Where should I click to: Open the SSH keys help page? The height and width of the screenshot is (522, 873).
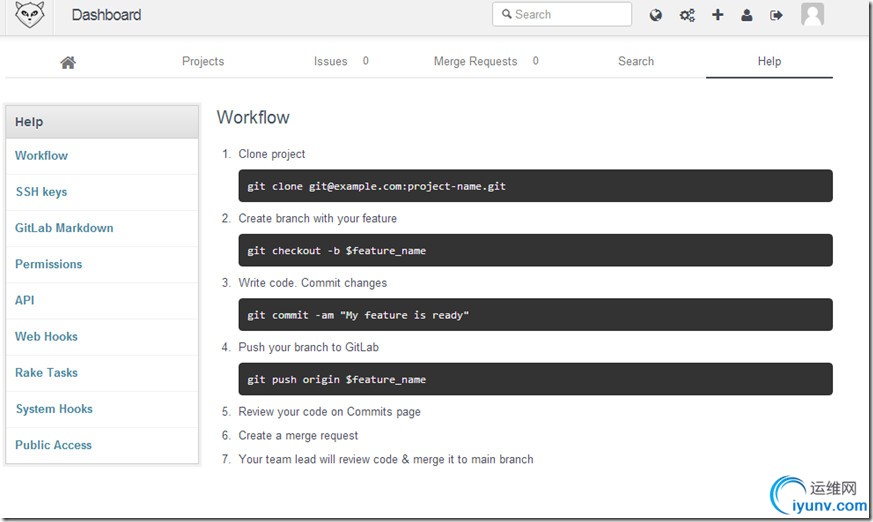(x=41, y=192)
